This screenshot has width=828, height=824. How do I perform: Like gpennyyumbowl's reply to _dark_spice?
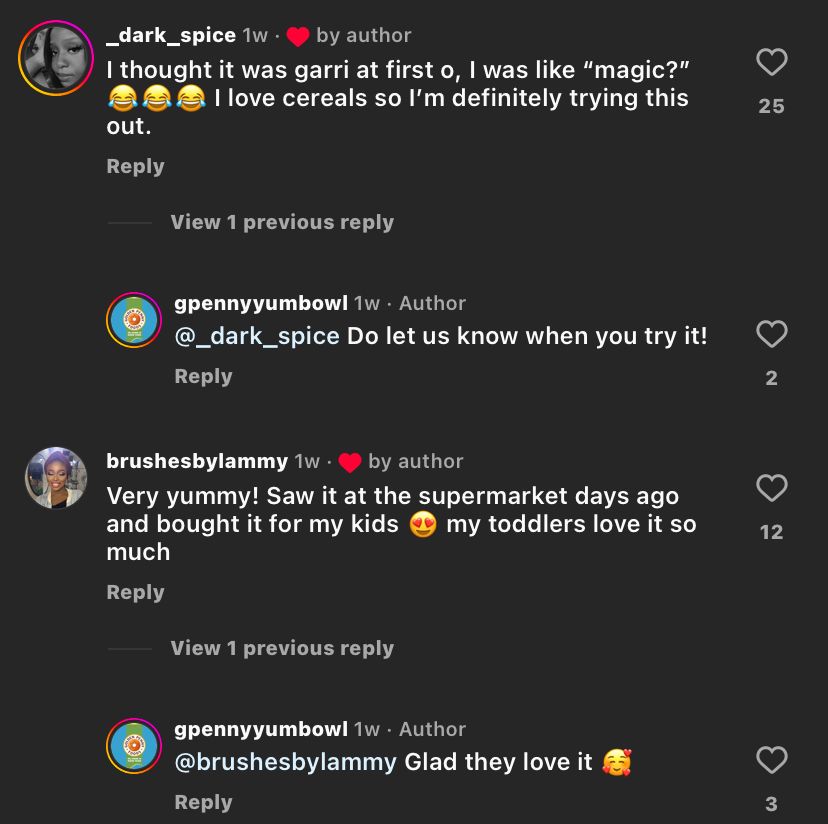coord(771,334)
